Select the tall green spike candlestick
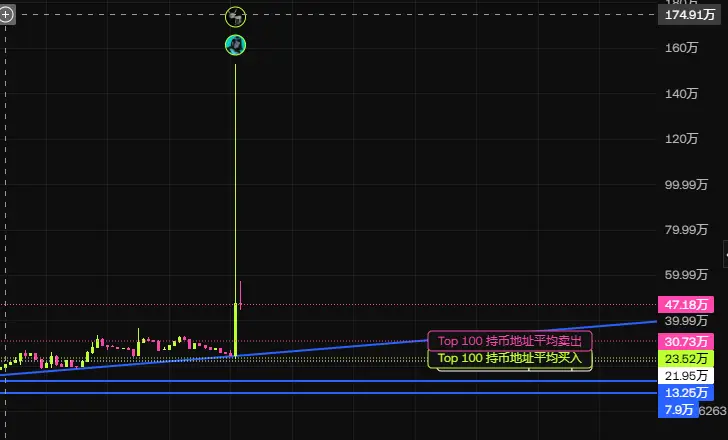 click(235, 210)
